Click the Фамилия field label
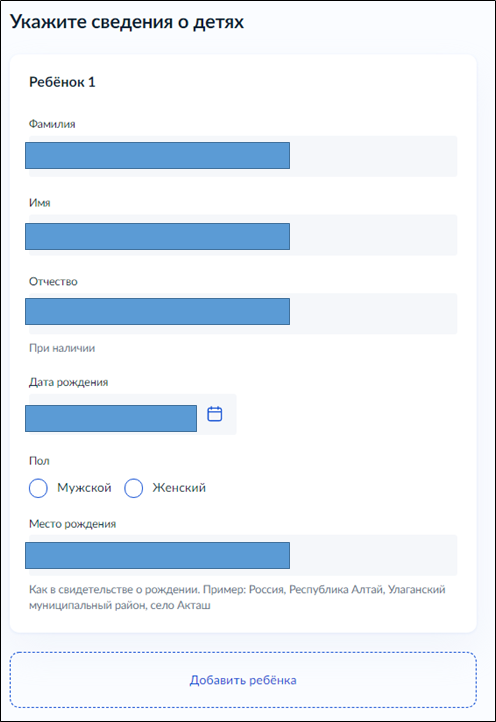The image size is (496, 722). [x=52, y=124]
